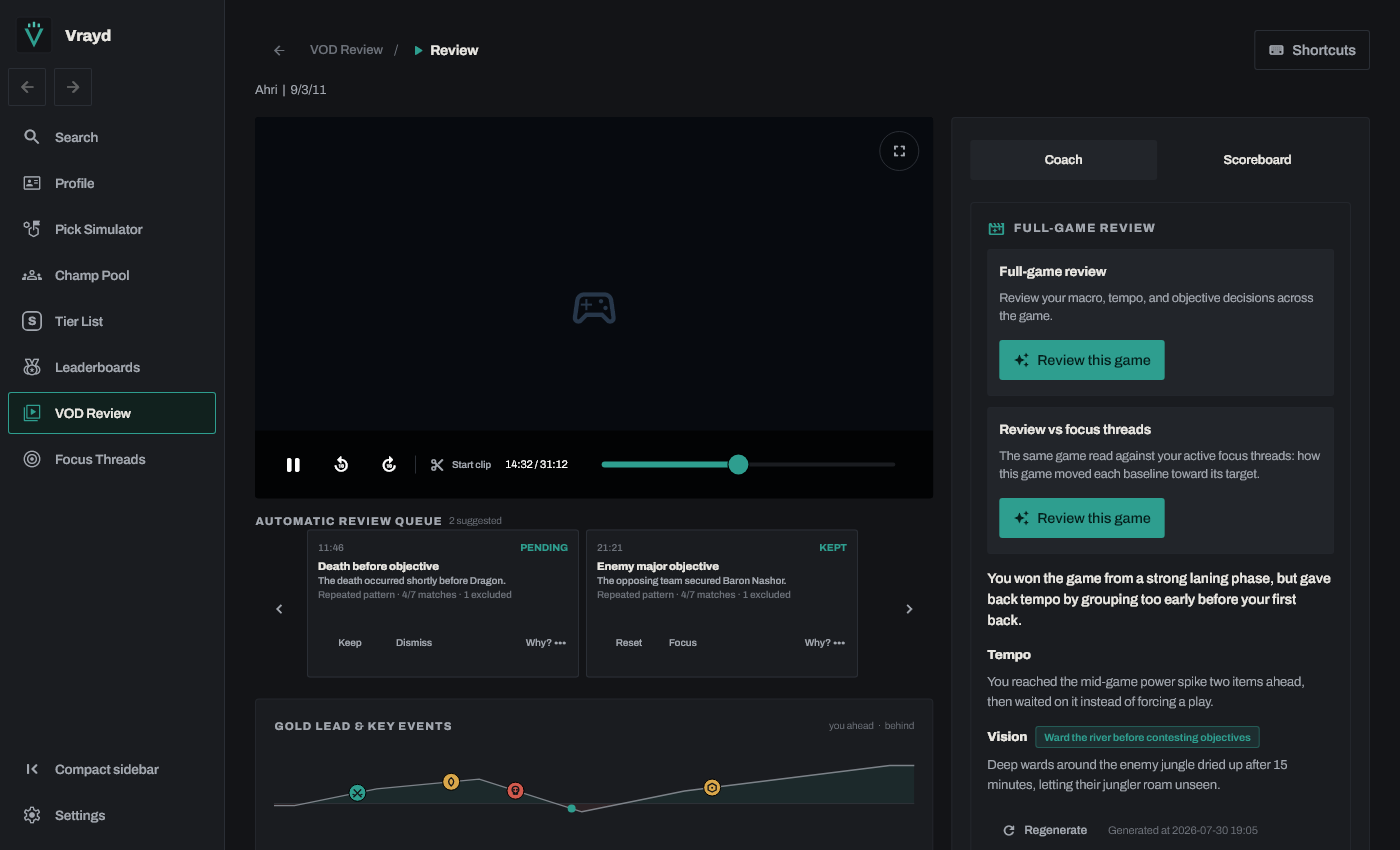Click the Start clip scissors button
Viewport: 1400px width, 850px height.
click(x=460, y=464)
